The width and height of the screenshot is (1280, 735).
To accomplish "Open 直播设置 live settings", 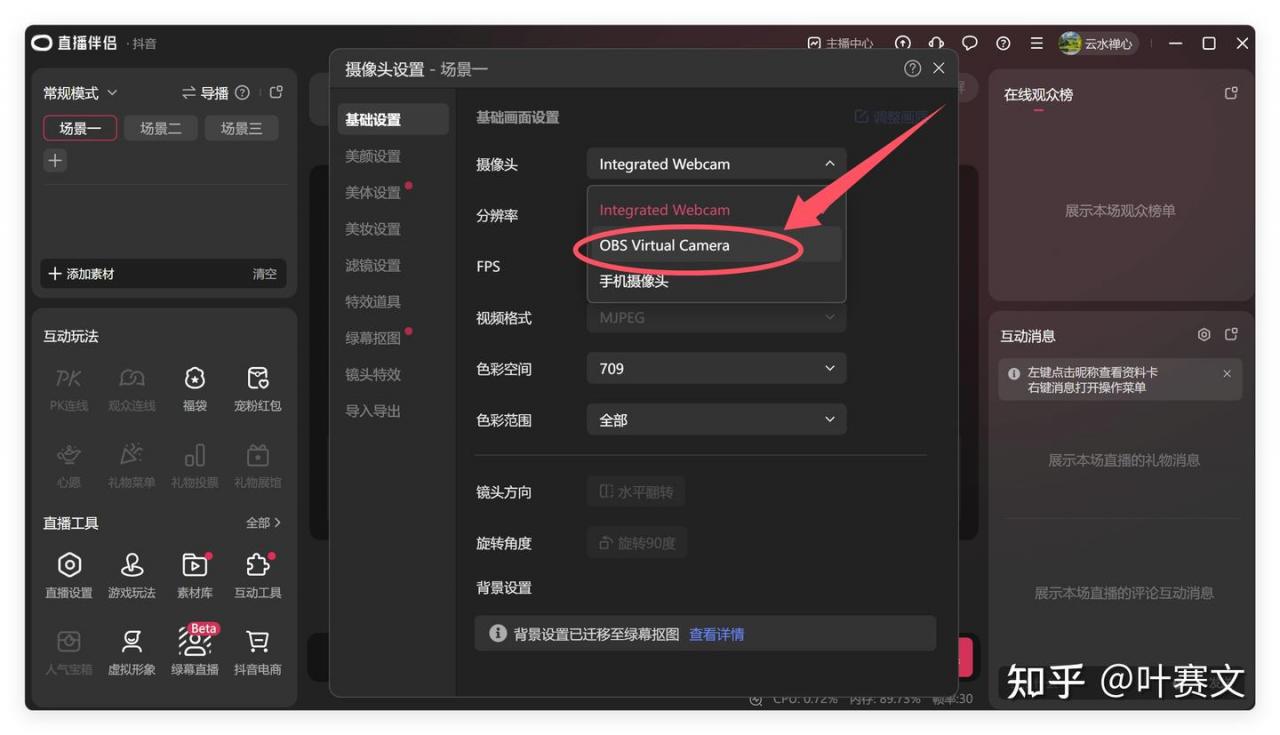I will click(69, 575).
